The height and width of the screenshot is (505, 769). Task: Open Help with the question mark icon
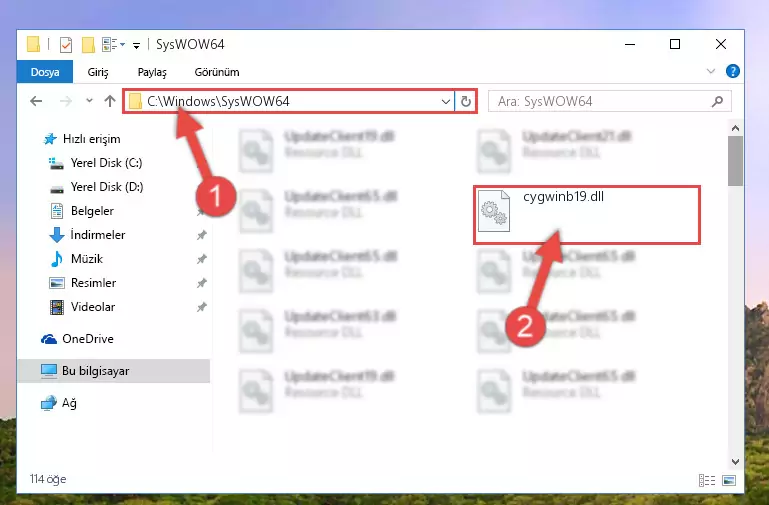point(732,72)
